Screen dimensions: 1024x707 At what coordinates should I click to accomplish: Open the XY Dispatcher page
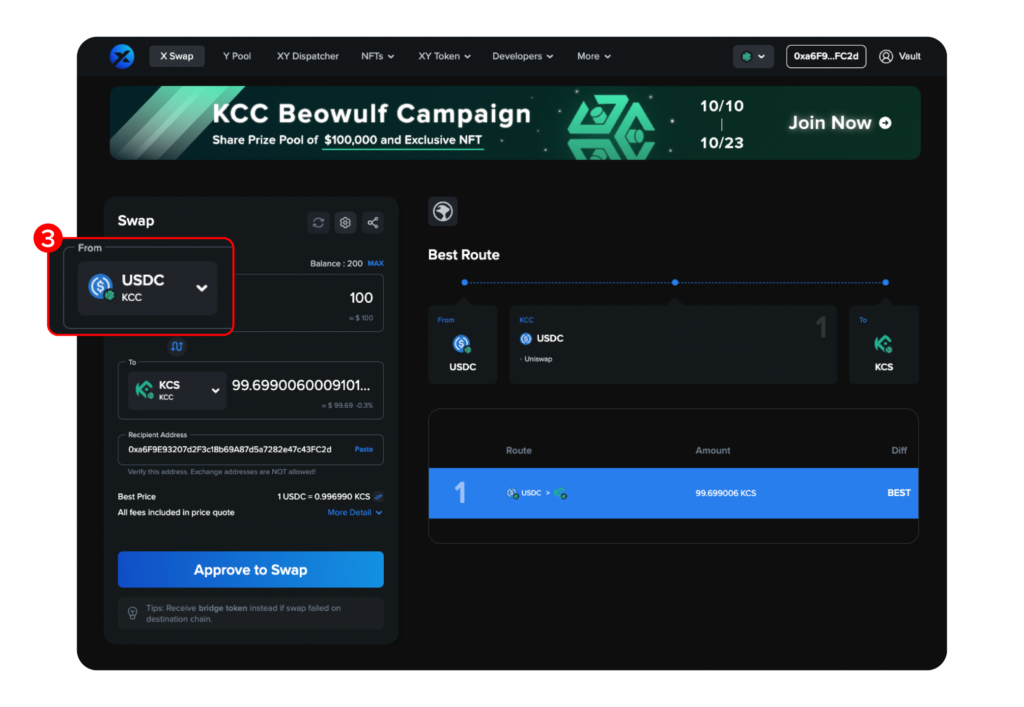(308, 56)
